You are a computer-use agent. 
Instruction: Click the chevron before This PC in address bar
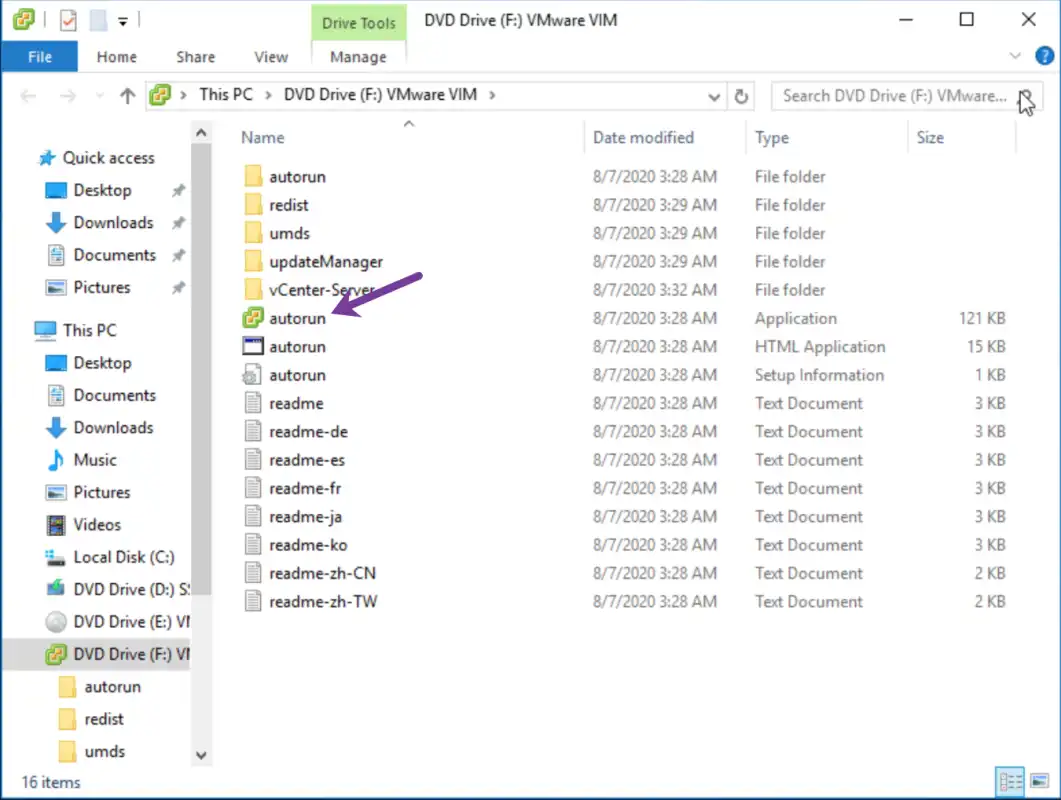pos(183,95)
